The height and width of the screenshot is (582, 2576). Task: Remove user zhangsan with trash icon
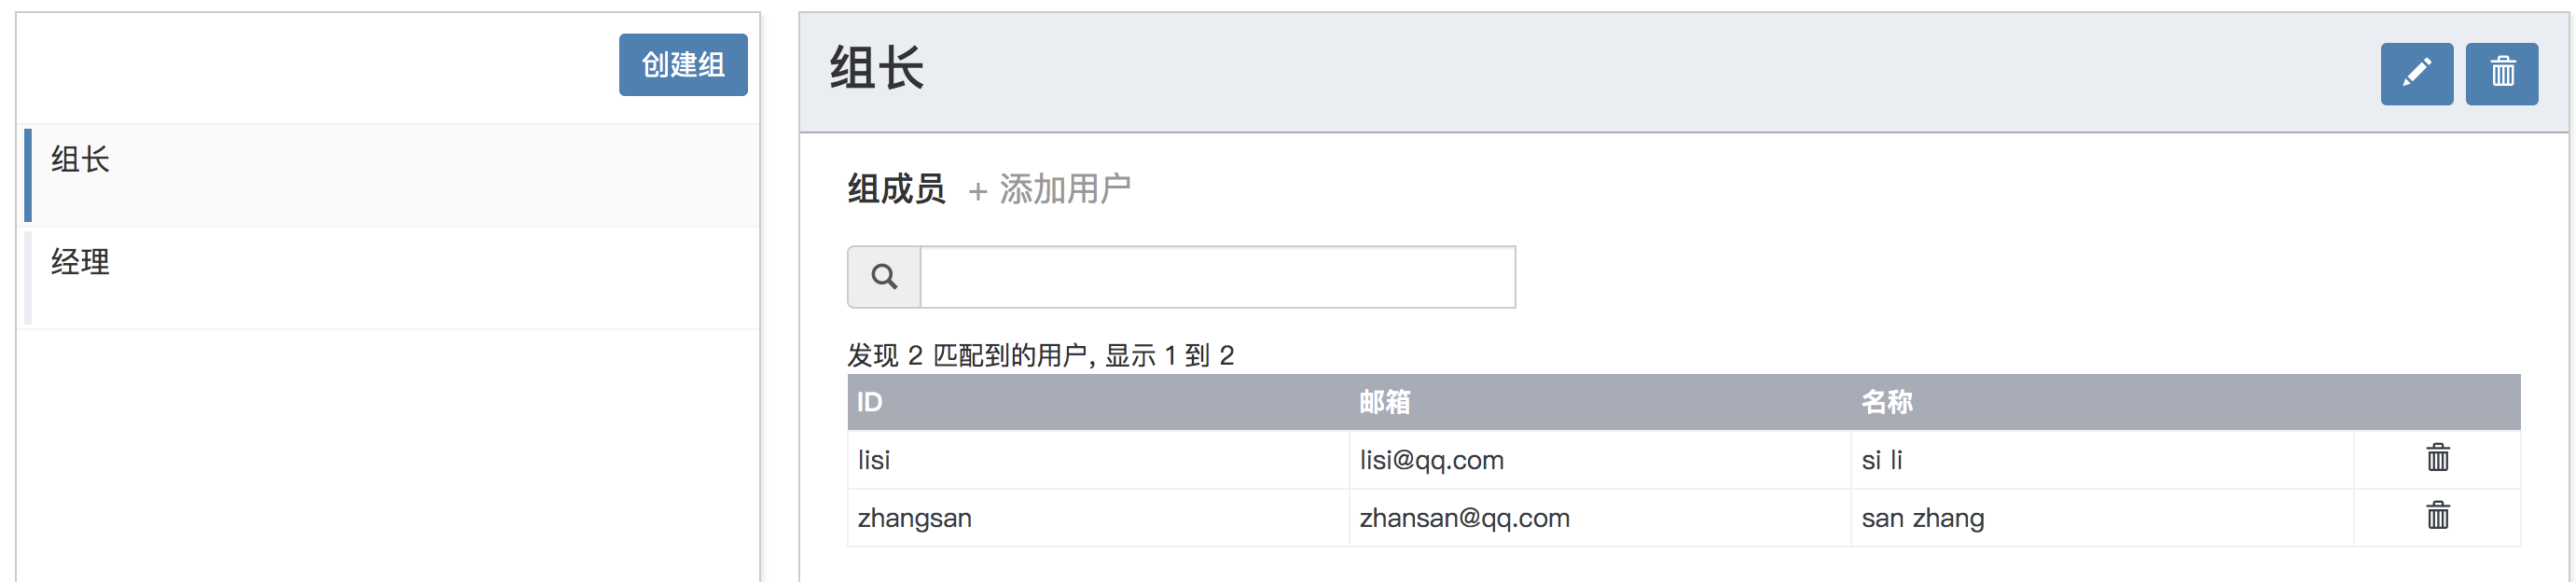click(x=2438, y=516)
